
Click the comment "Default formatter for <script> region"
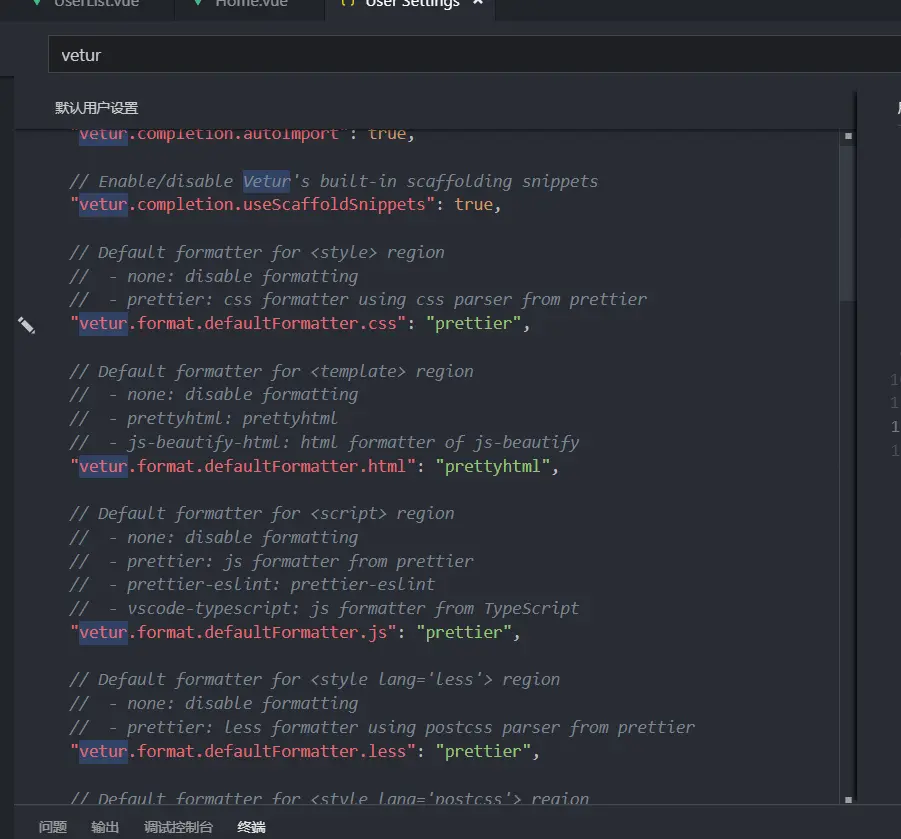(262, 514)
